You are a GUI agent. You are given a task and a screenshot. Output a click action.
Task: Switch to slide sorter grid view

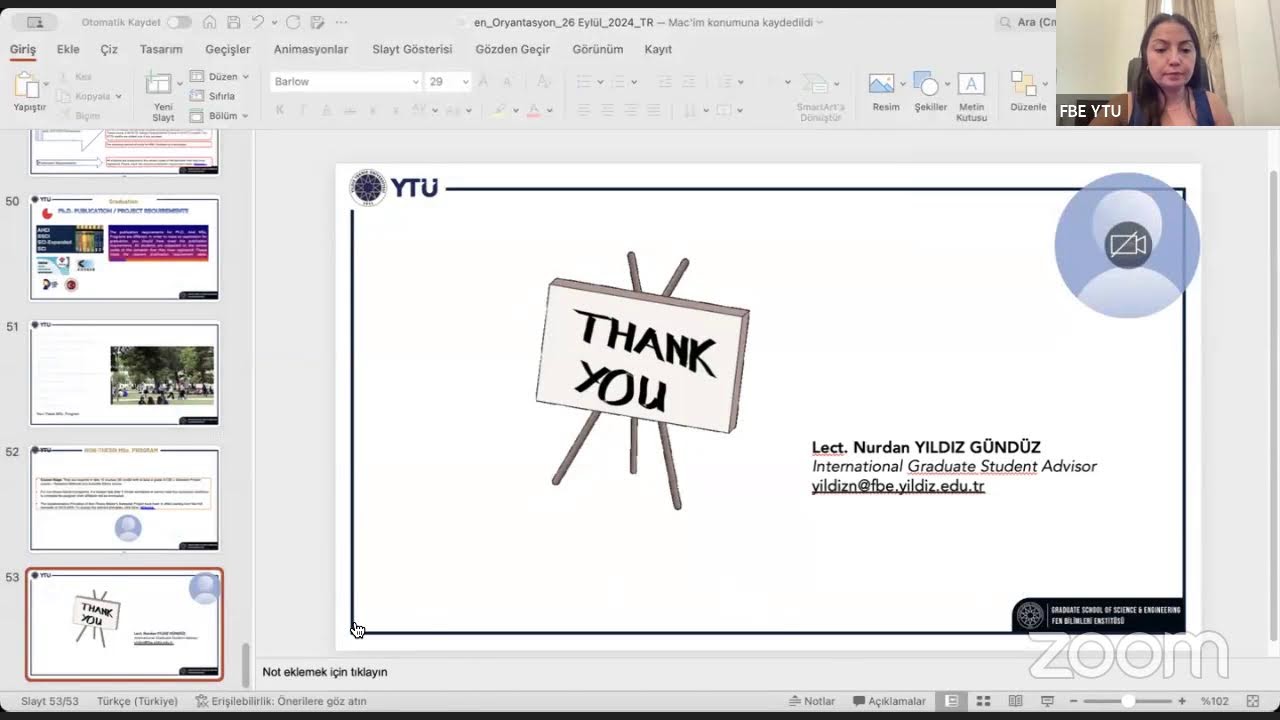click(x=983, y=701)
